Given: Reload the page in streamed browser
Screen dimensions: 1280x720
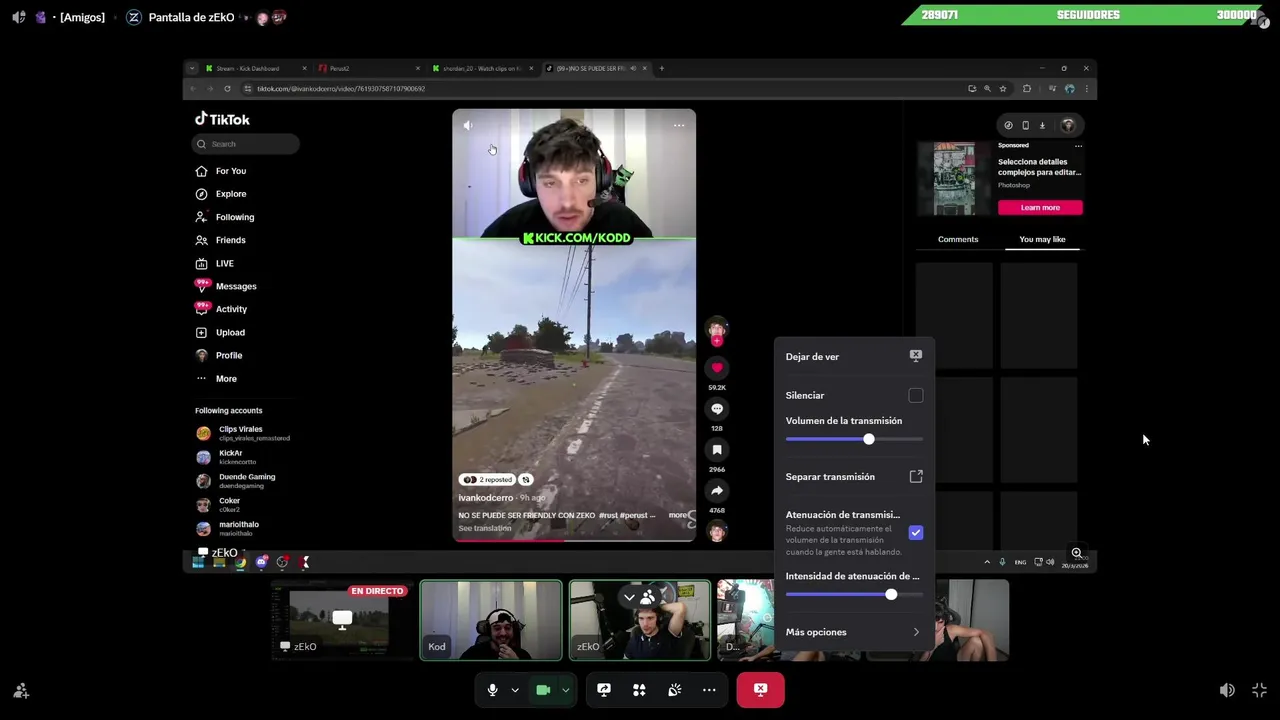Looking at the screenshot, I should click(x=227, y=89).
